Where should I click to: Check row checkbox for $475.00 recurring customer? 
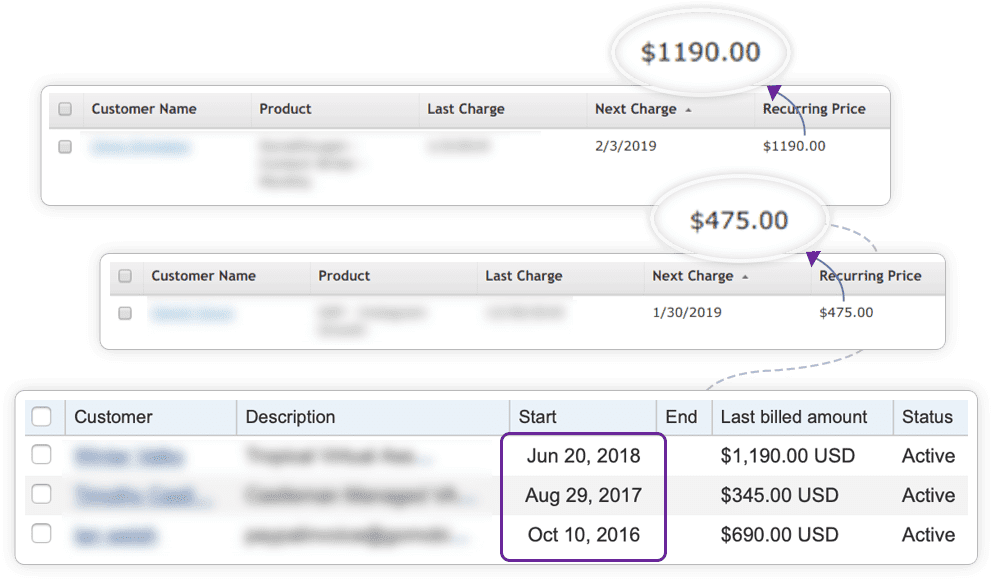point(125,313)
